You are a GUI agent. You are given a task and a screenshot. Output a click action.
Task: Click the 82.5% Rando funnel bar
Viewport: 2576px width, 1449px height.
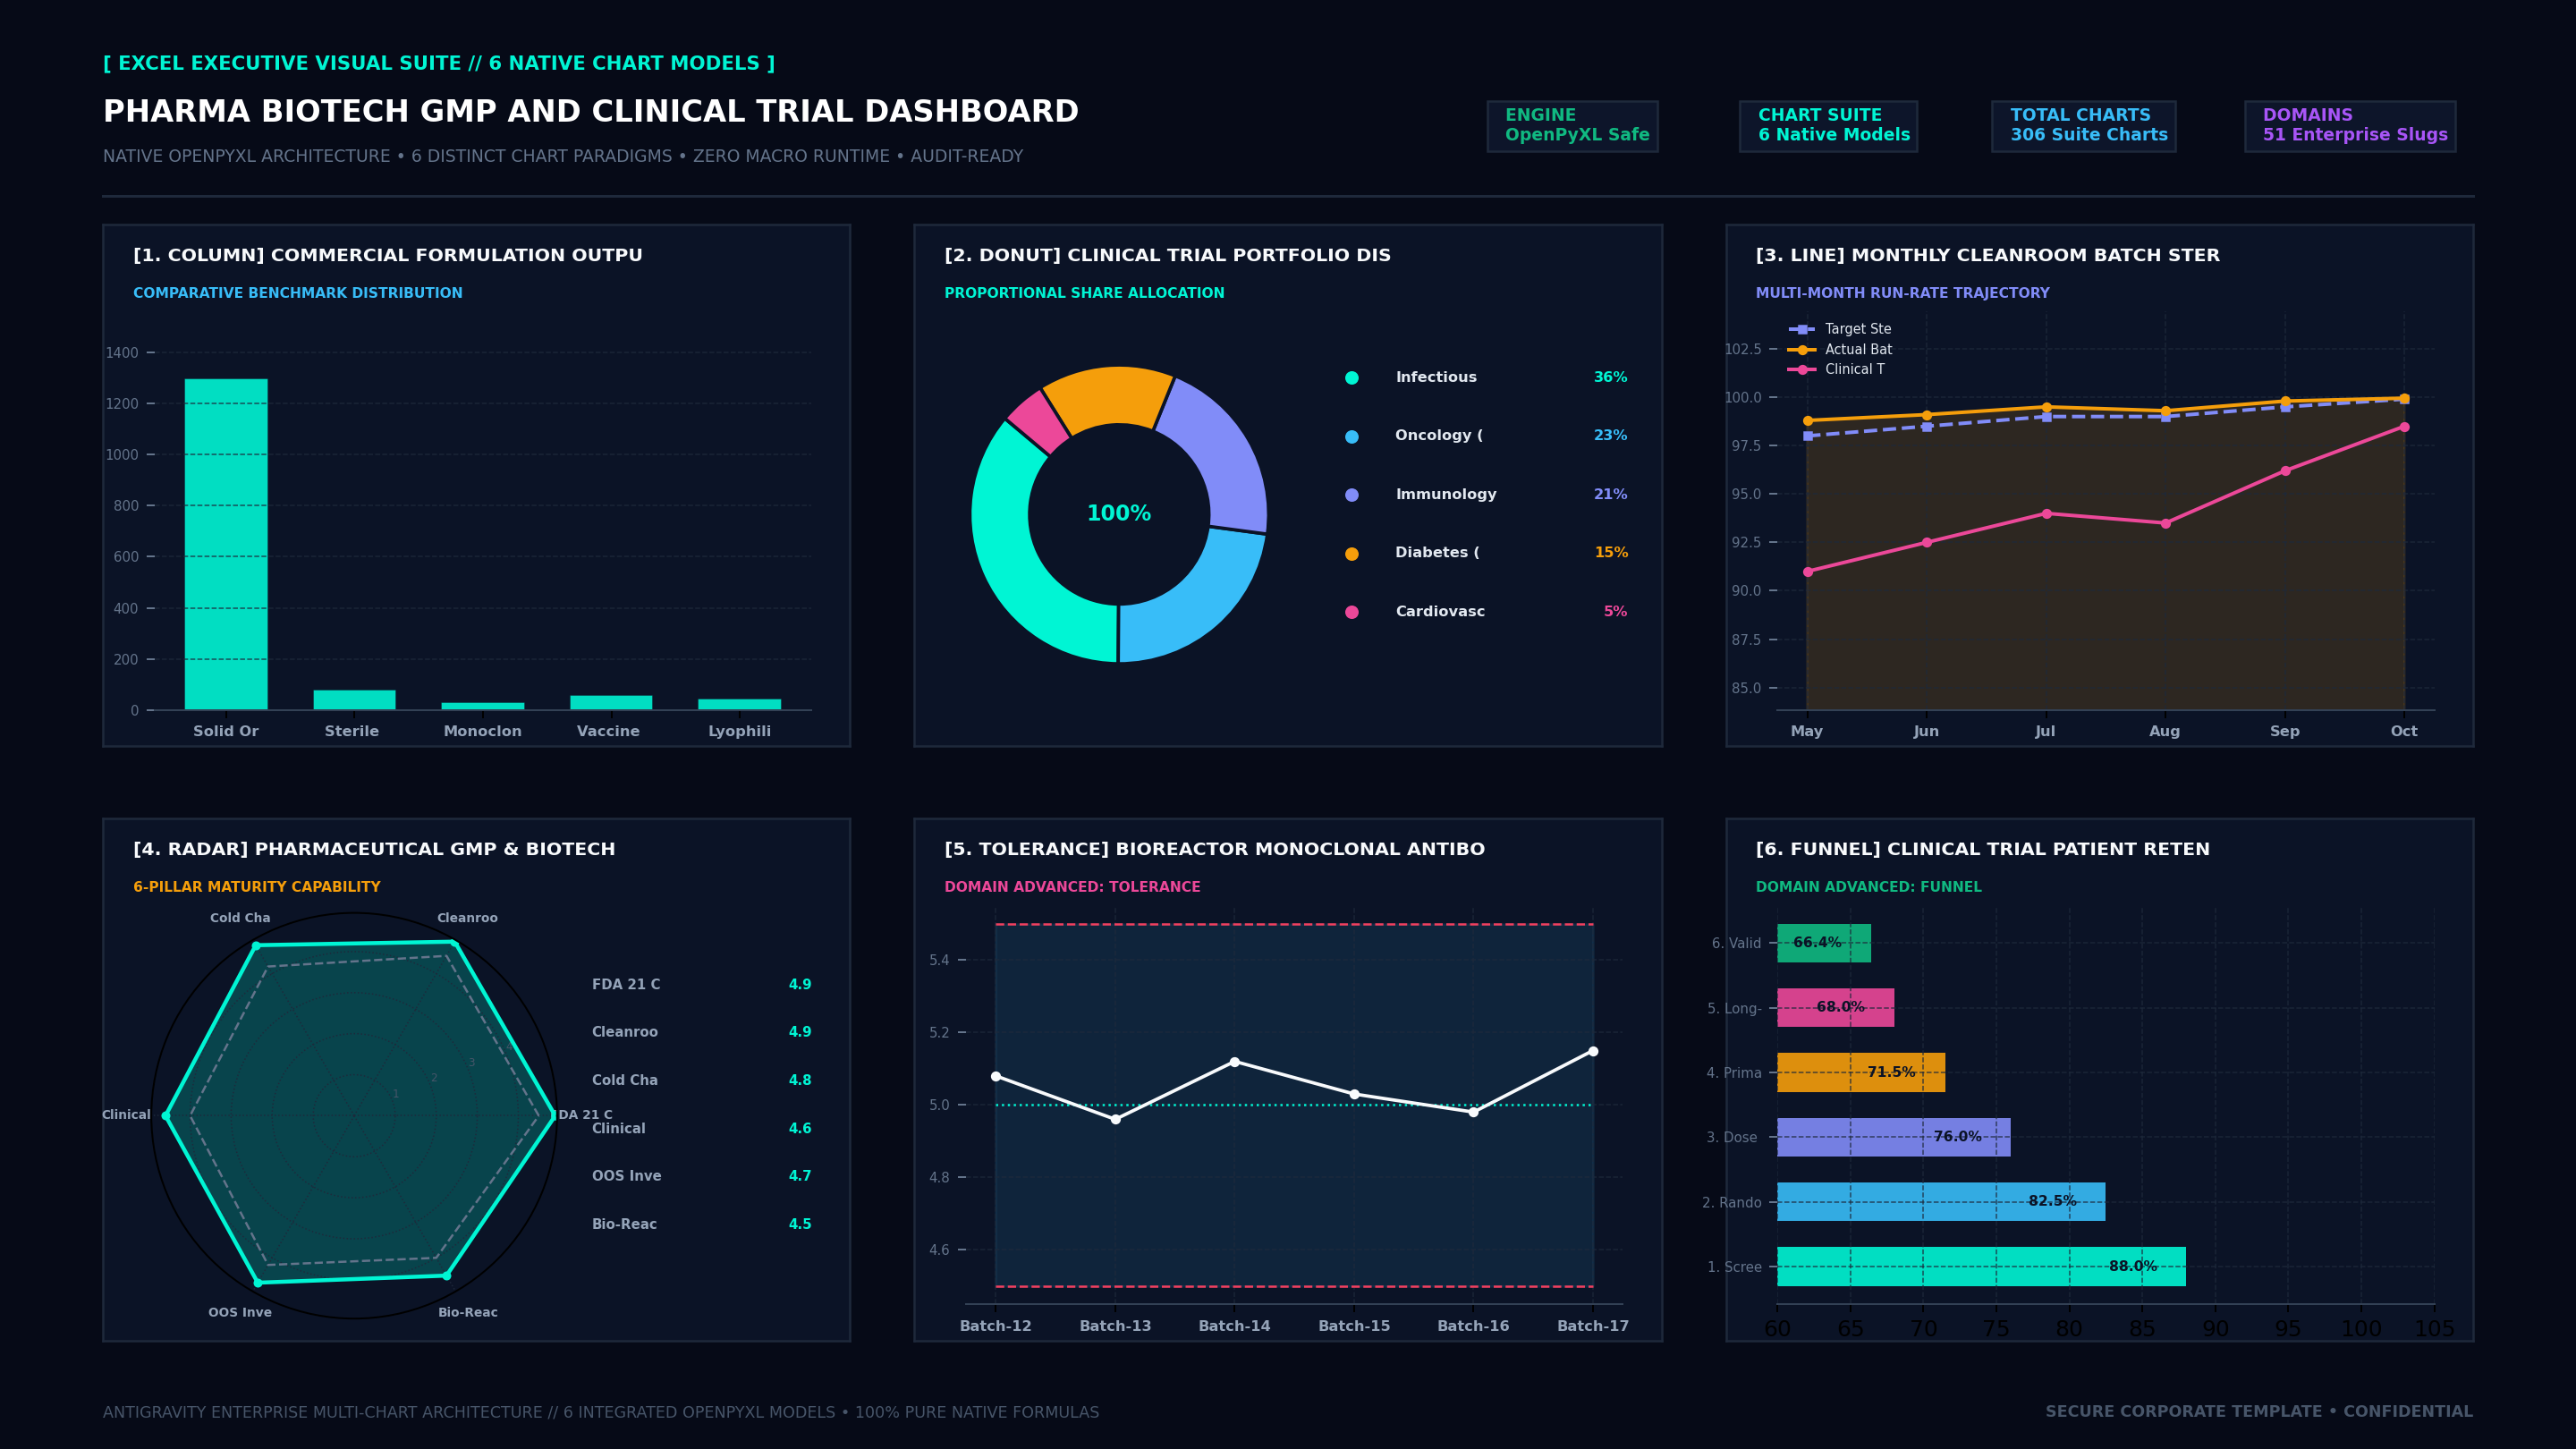pos(1941,1202)
